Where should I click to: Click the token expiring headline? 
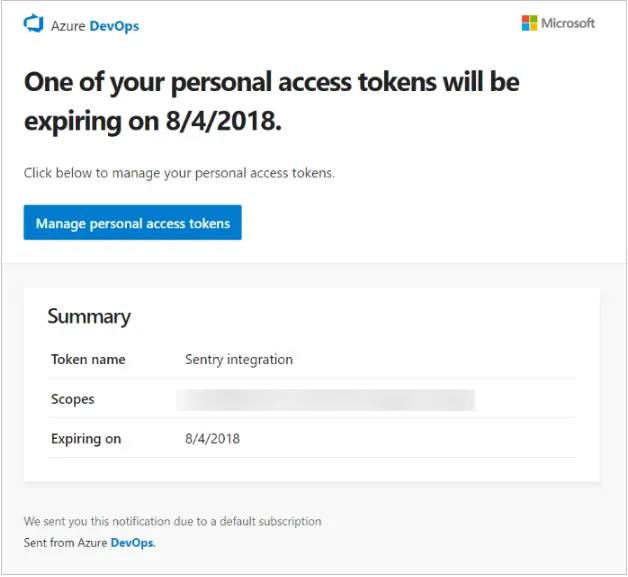pyautogui.click(x=271, y=82)
